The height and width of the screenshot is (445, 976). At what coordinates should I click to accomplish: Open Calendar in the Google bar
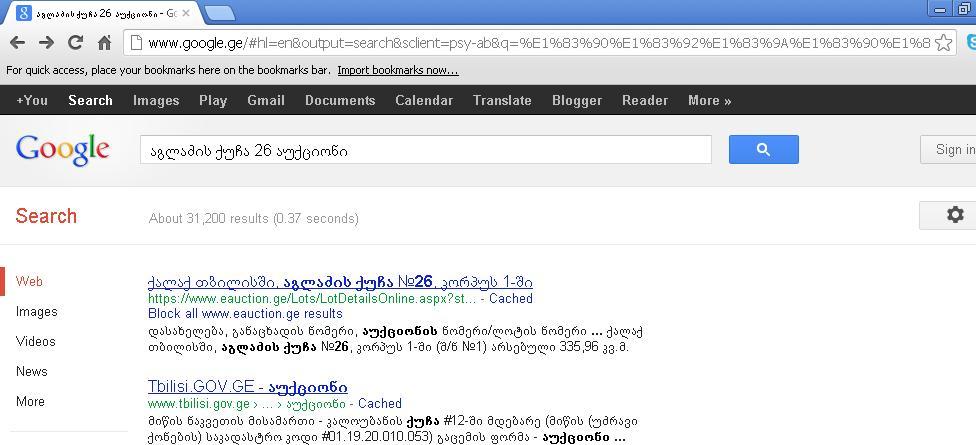(424, 100)
